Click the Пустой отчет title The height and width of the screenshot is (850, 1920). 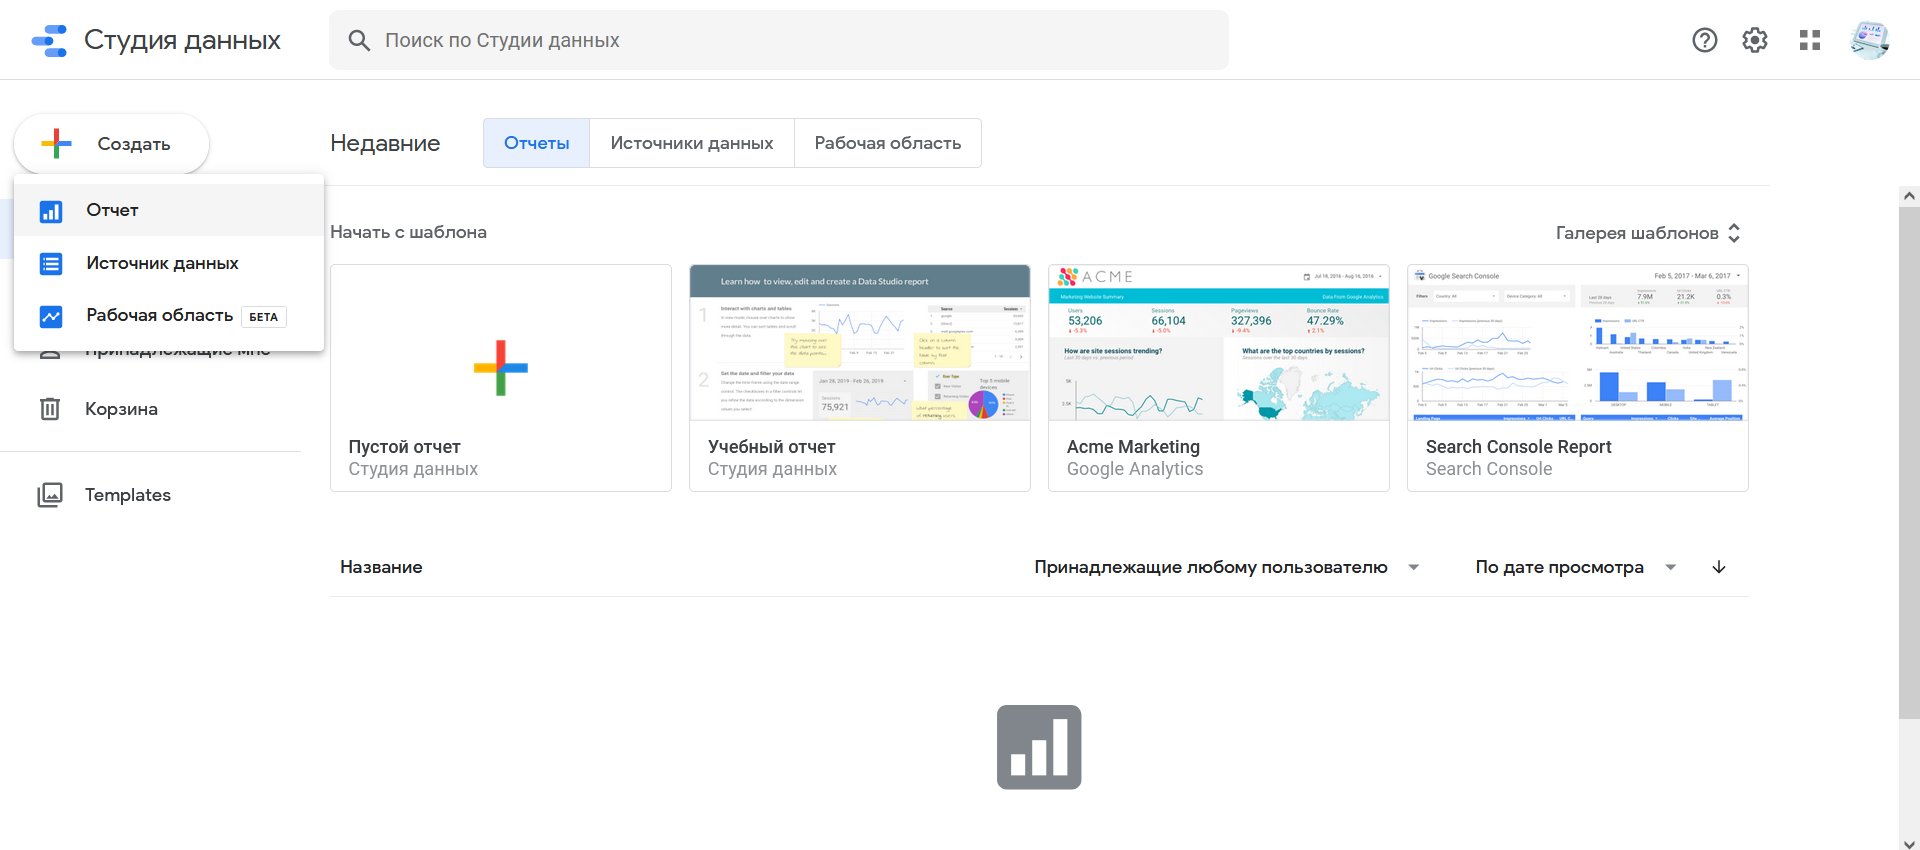click(404, 447)
